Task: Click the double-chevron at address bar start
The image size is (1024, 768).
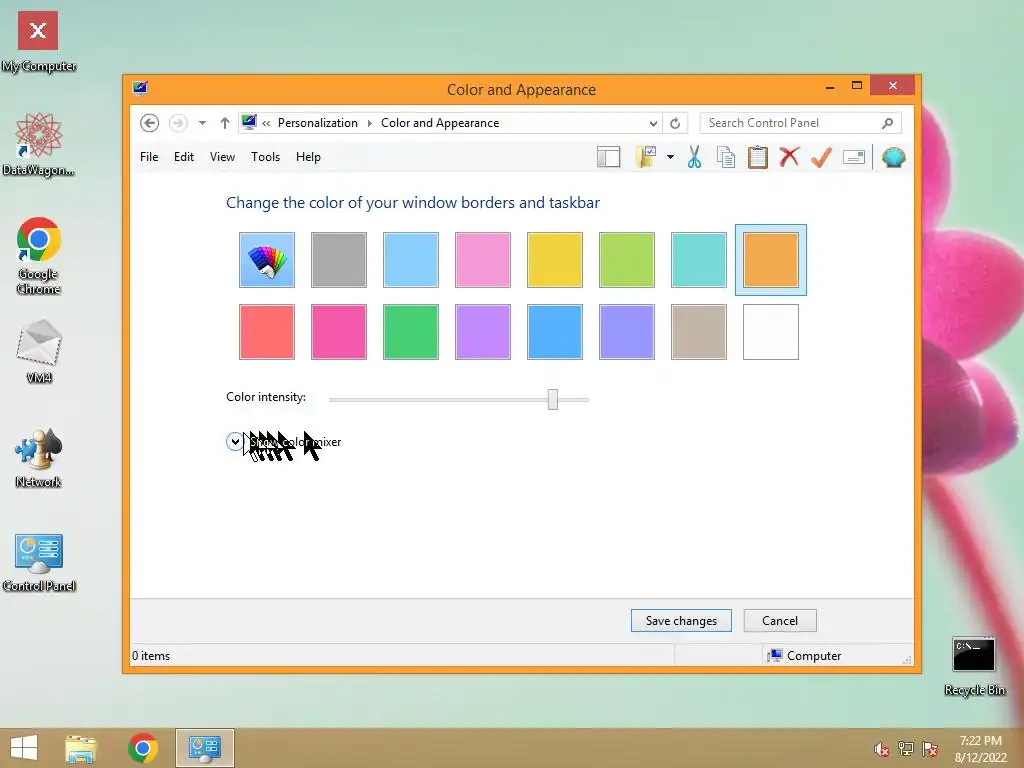Action: click(x=266, y=123)
